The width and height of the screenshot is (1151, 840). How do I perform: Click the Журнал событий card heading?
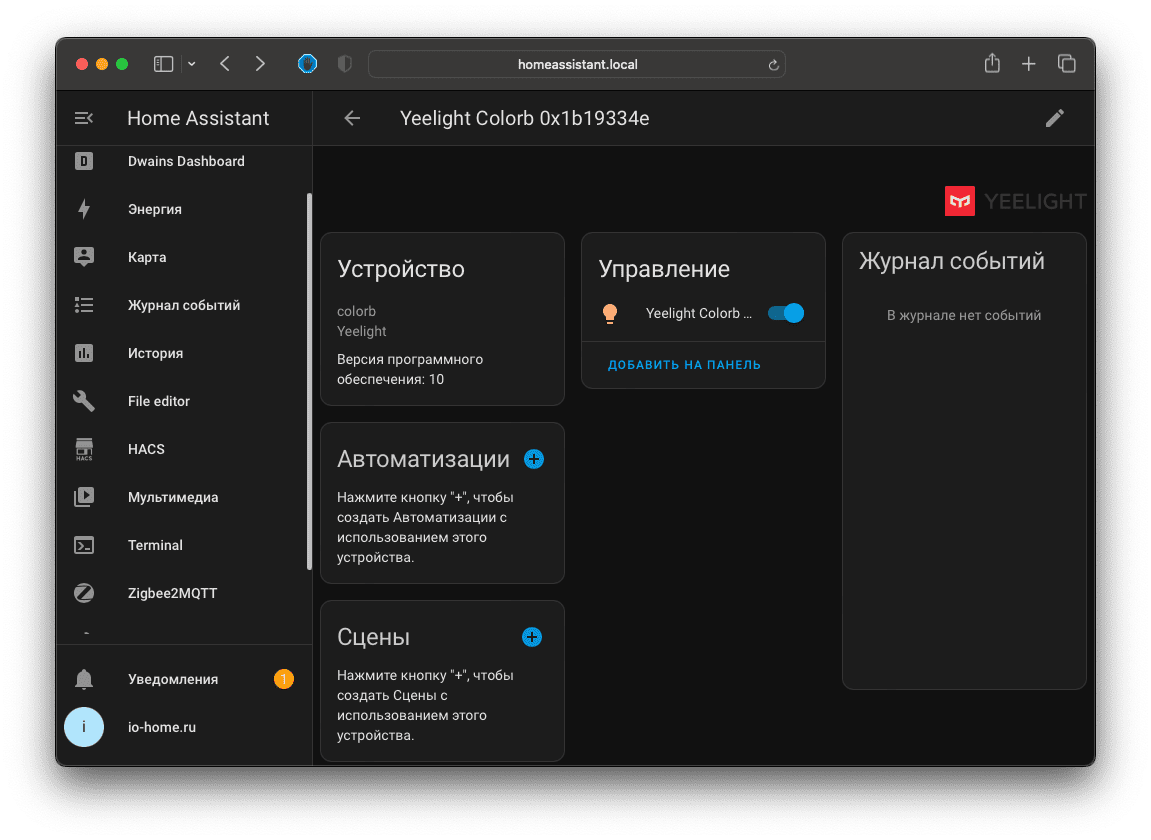point(951,261)
